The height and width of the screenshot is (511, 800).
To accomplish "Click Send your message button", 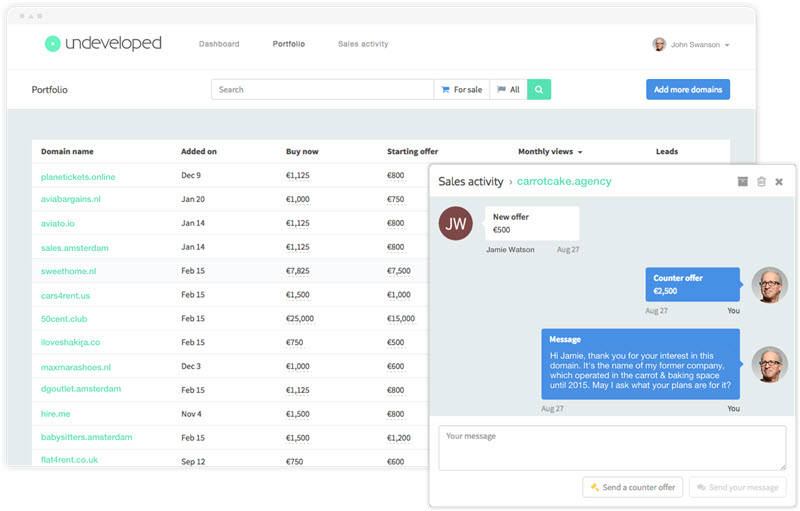I will pos(738,487).
